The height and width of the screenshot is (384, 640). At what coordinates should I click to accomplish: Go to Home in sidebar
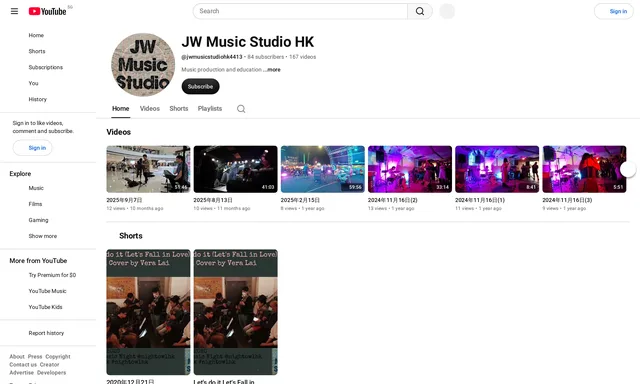[36, 36]
